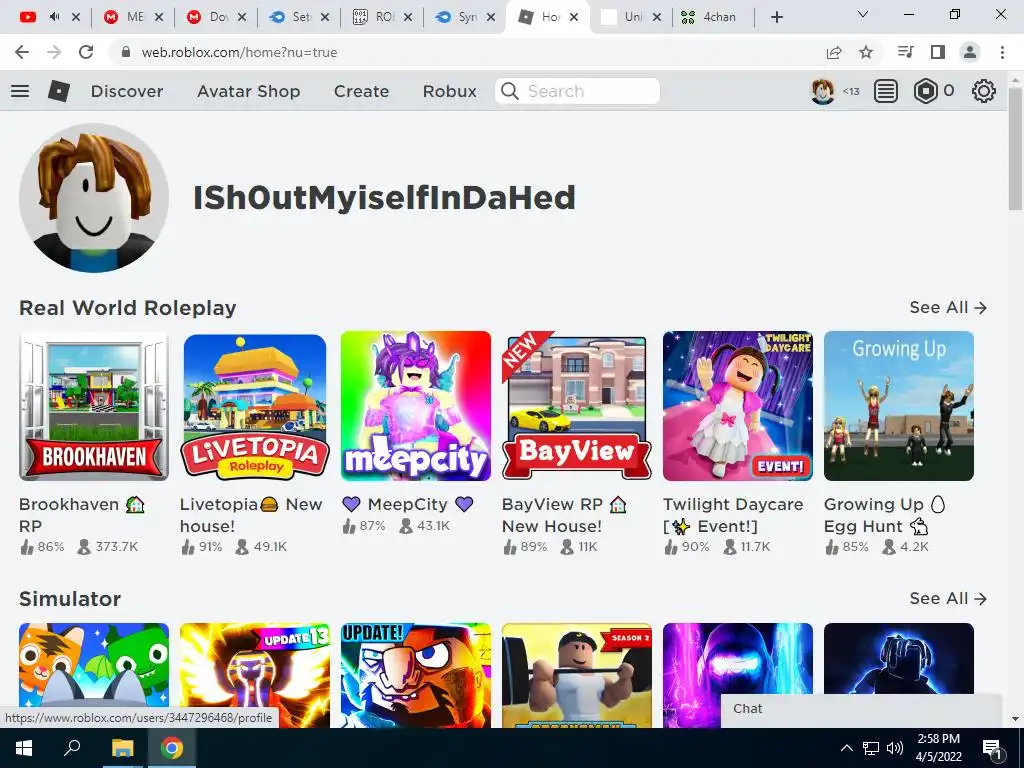Viewport: 1024px width, 768px height.
Task: Click the address bar URL
Action: 239,52
